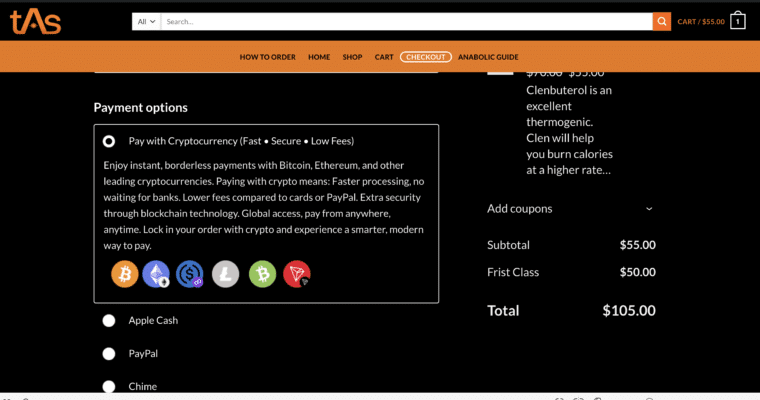Expand the Add coupons section
760x400 pixels.
pos(570,209)
